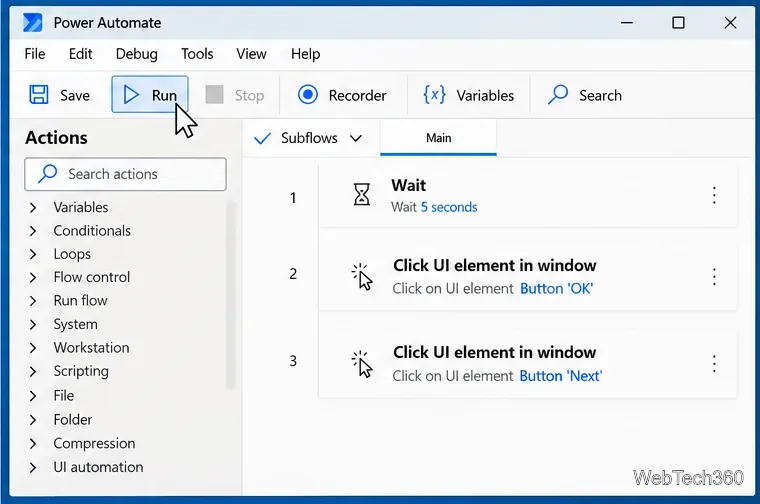Click the checkmark icon beside Subflows
The width and height of the screenshot is (760, 504).
click(x=262, y=139)
